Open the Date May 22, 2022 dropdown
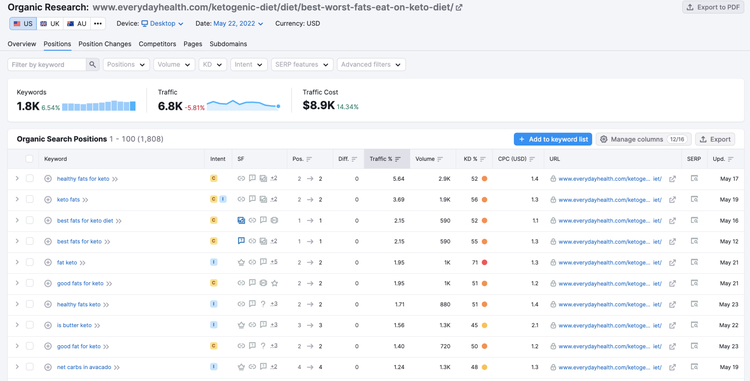750x381 pixels. [238, 23]
